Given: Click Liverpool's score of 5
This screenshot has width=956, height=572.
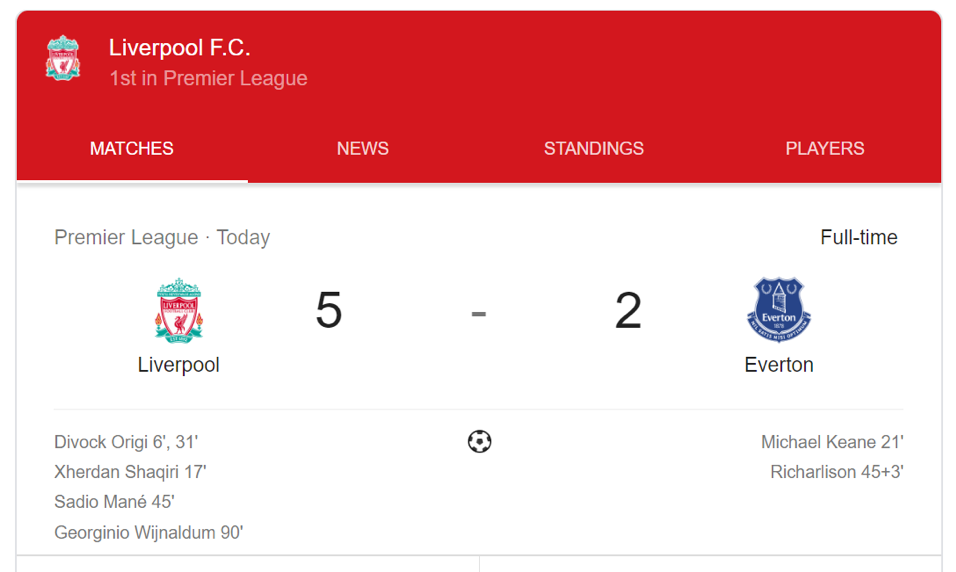Looking at the screenshot, I should point(329,310).
